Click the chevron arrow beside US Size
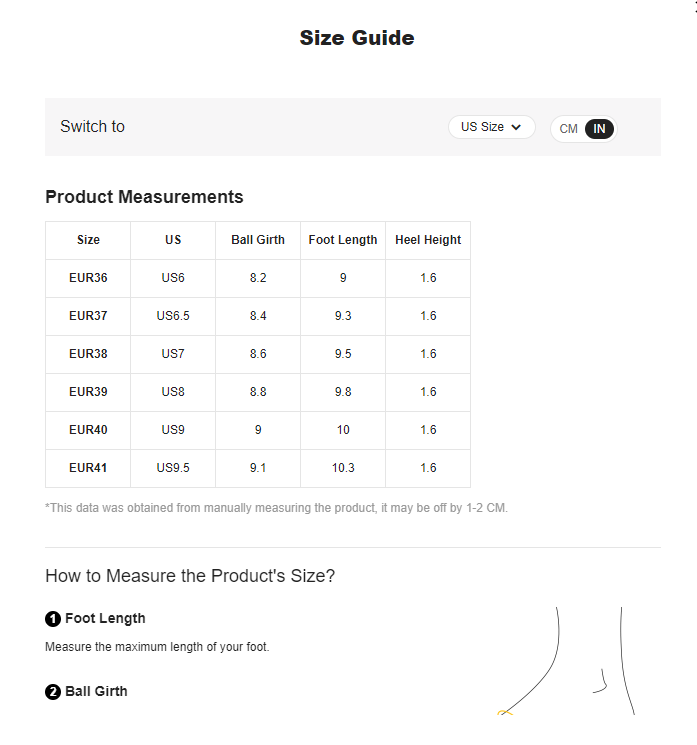The image size is (697, 745). click(516, 127)
